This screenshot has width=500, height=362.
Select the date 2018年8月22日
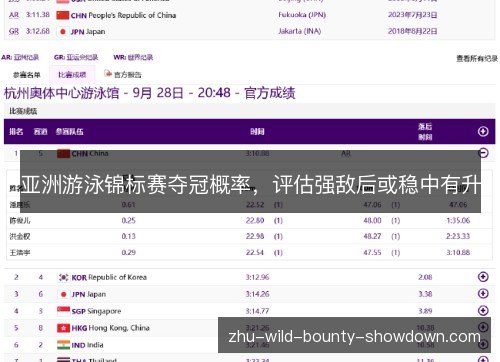click(x=412, y=31)
